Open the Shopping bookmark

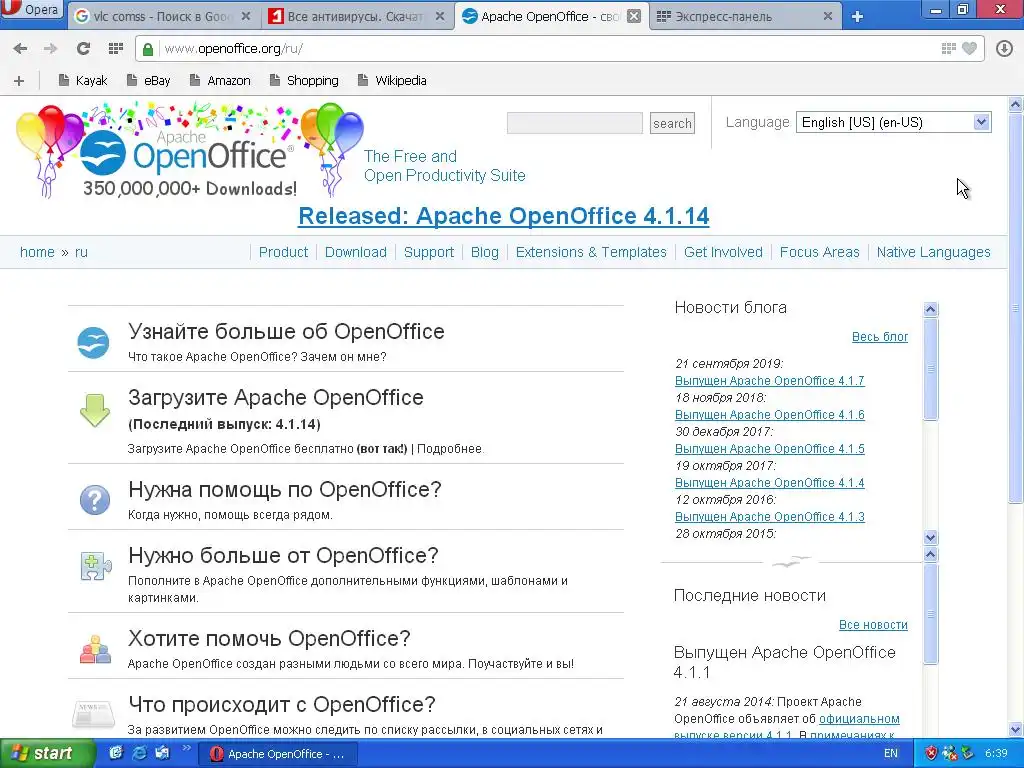(304, 80)
